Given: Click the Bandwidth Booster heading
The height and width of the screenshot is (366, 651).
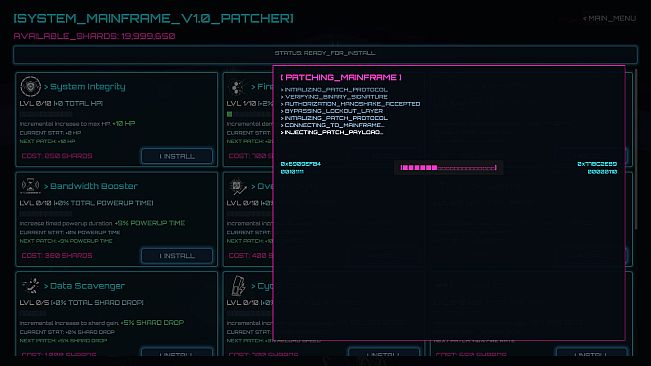Looking at the screenshot, I should click(x=91, y=186).
